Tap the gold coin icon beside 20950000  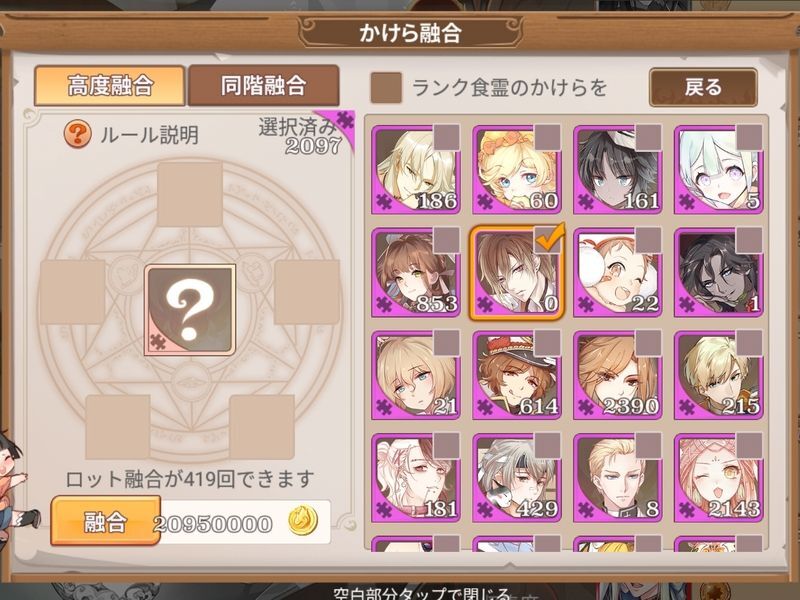click(303, 521)
